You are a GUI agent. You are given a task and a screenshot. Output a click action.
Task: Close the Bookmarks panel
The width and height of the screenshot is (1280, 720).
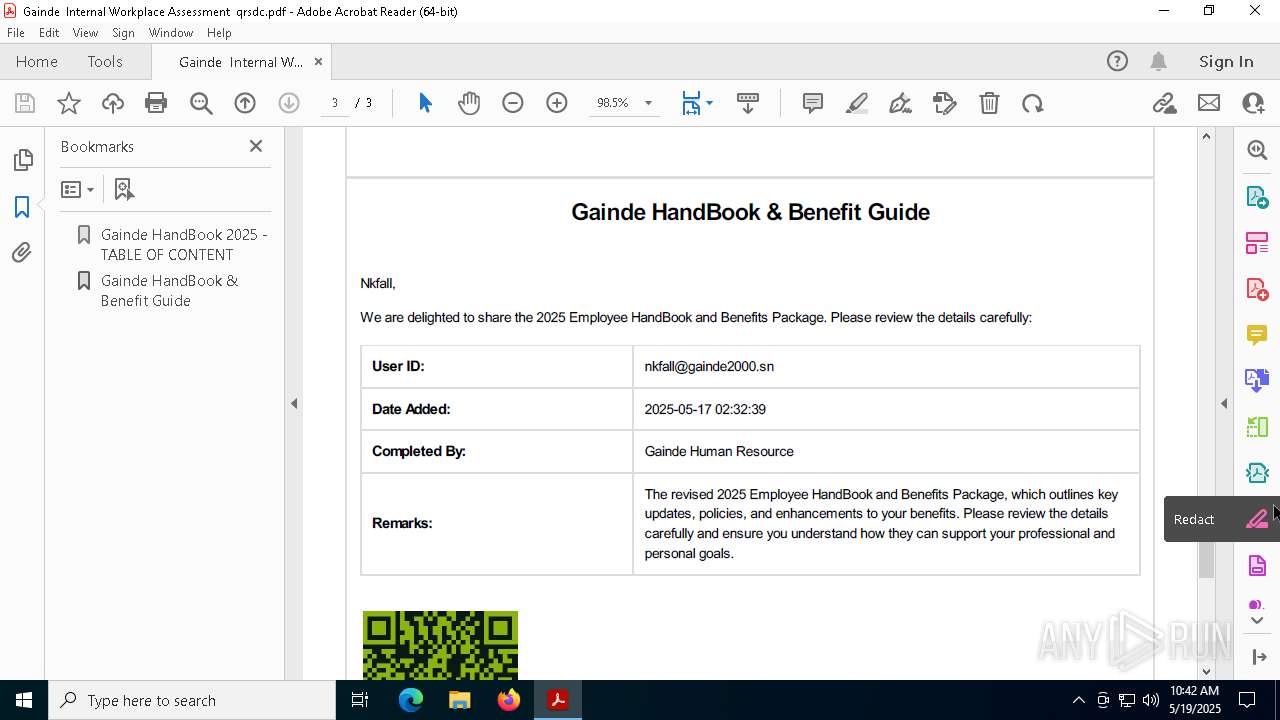(256, 146)
